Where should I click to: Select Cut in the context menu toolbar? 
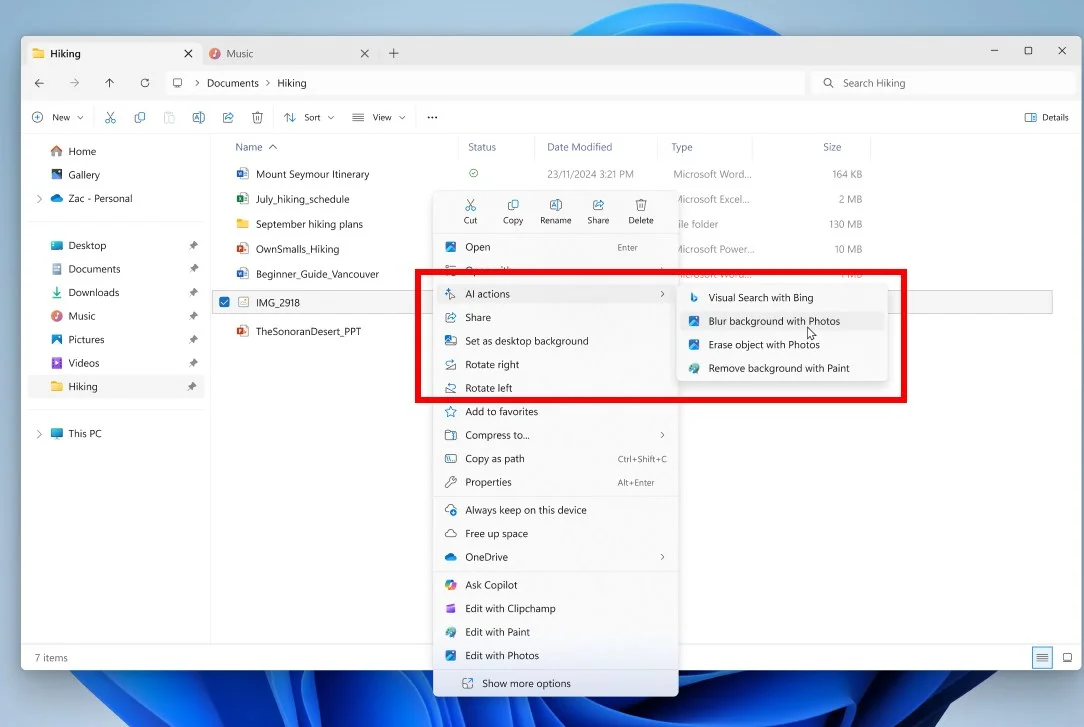tap(470, 211)
